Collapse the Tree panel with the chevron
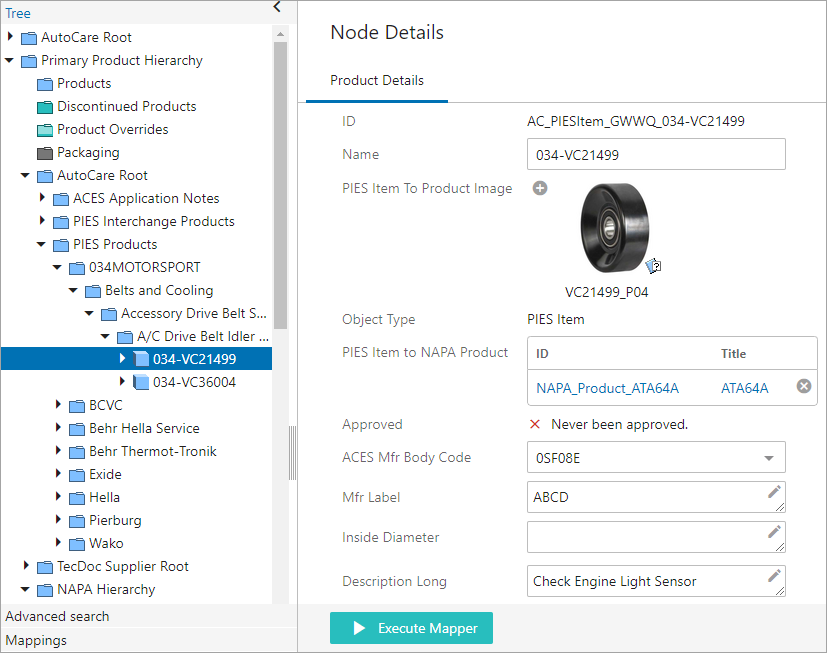The width and height of the screenshot is (827, 653). click(x=277, y=7)
